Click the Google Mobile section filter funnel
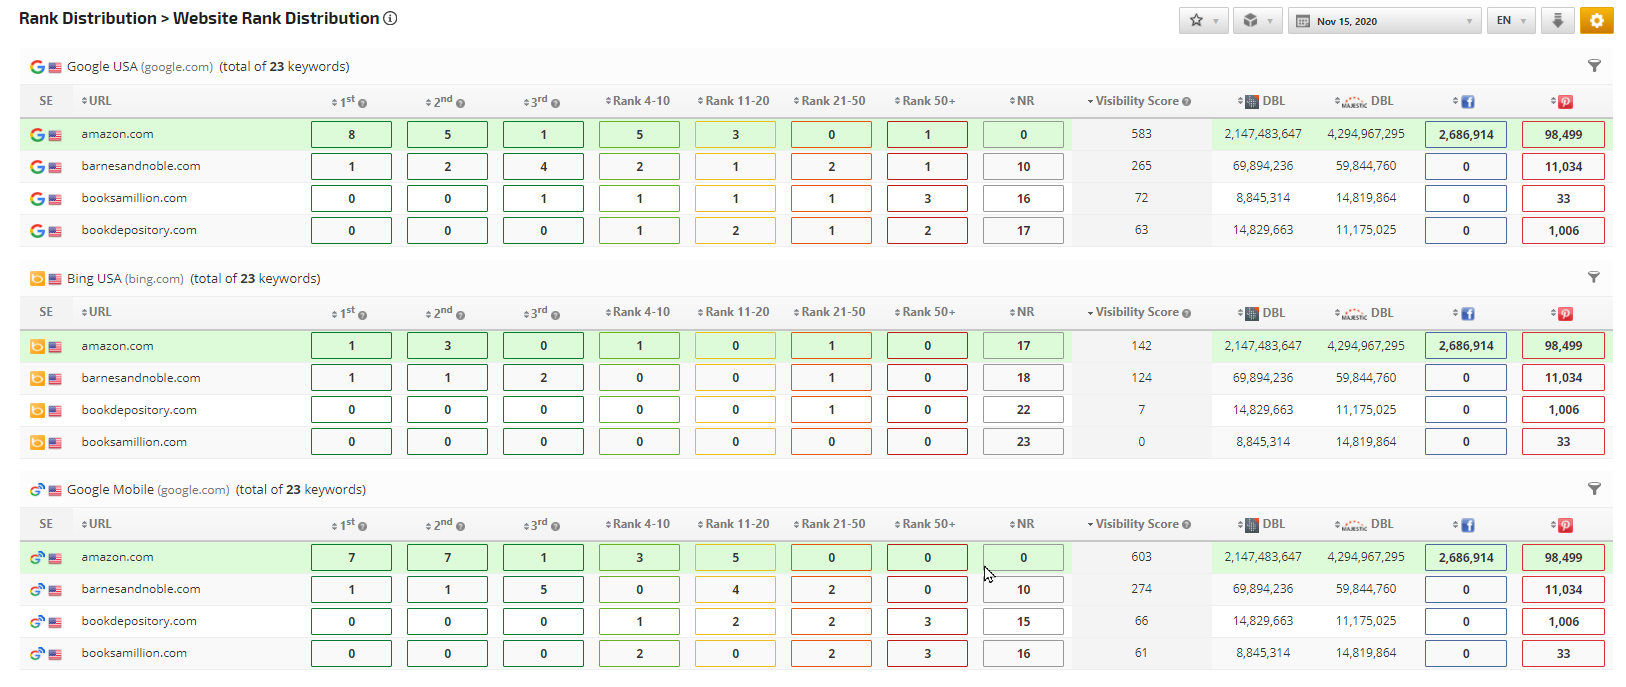 1594,489
